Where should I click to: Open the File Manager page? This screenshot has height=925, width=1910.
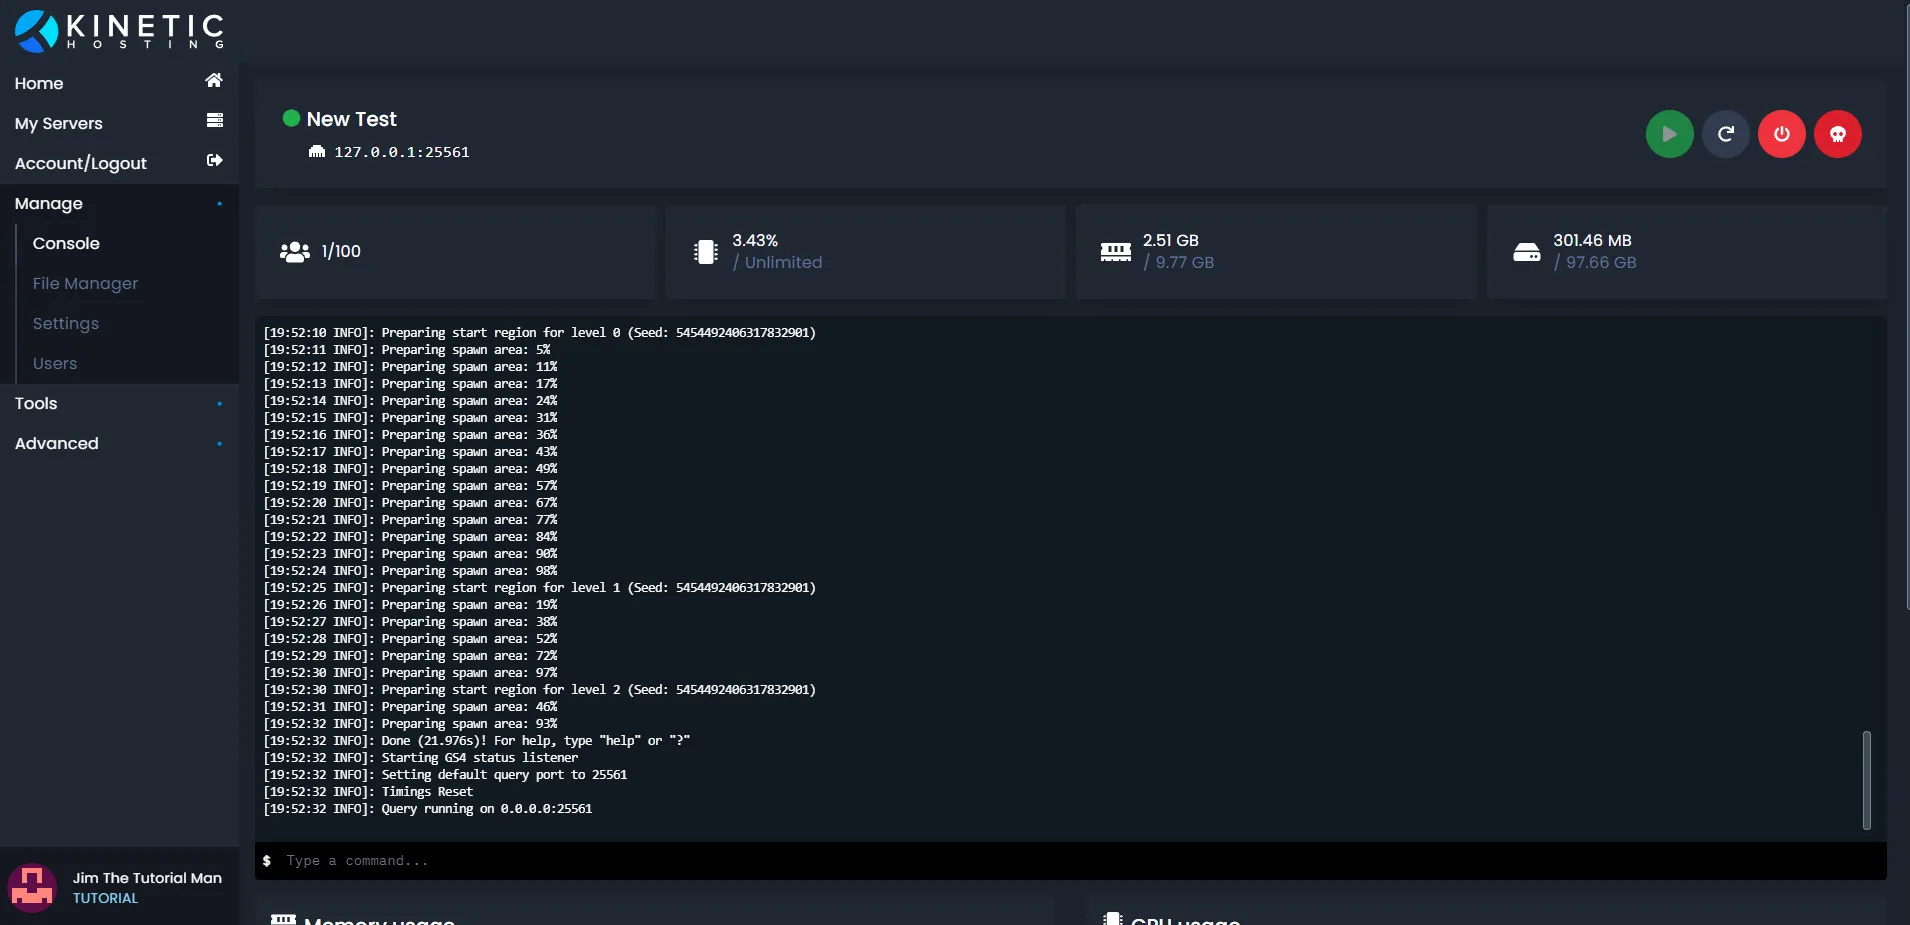point(85,283)
